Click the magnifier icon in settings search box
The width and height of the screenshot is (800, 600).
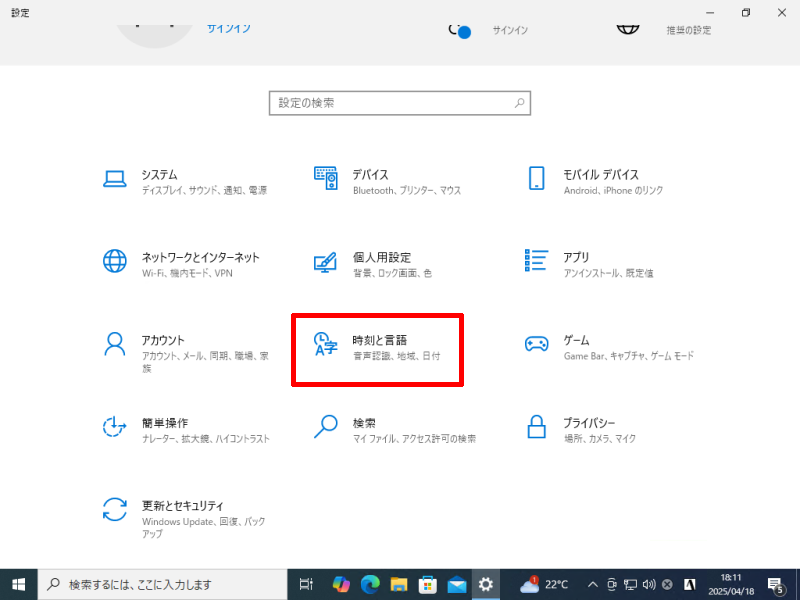[519, 103]
